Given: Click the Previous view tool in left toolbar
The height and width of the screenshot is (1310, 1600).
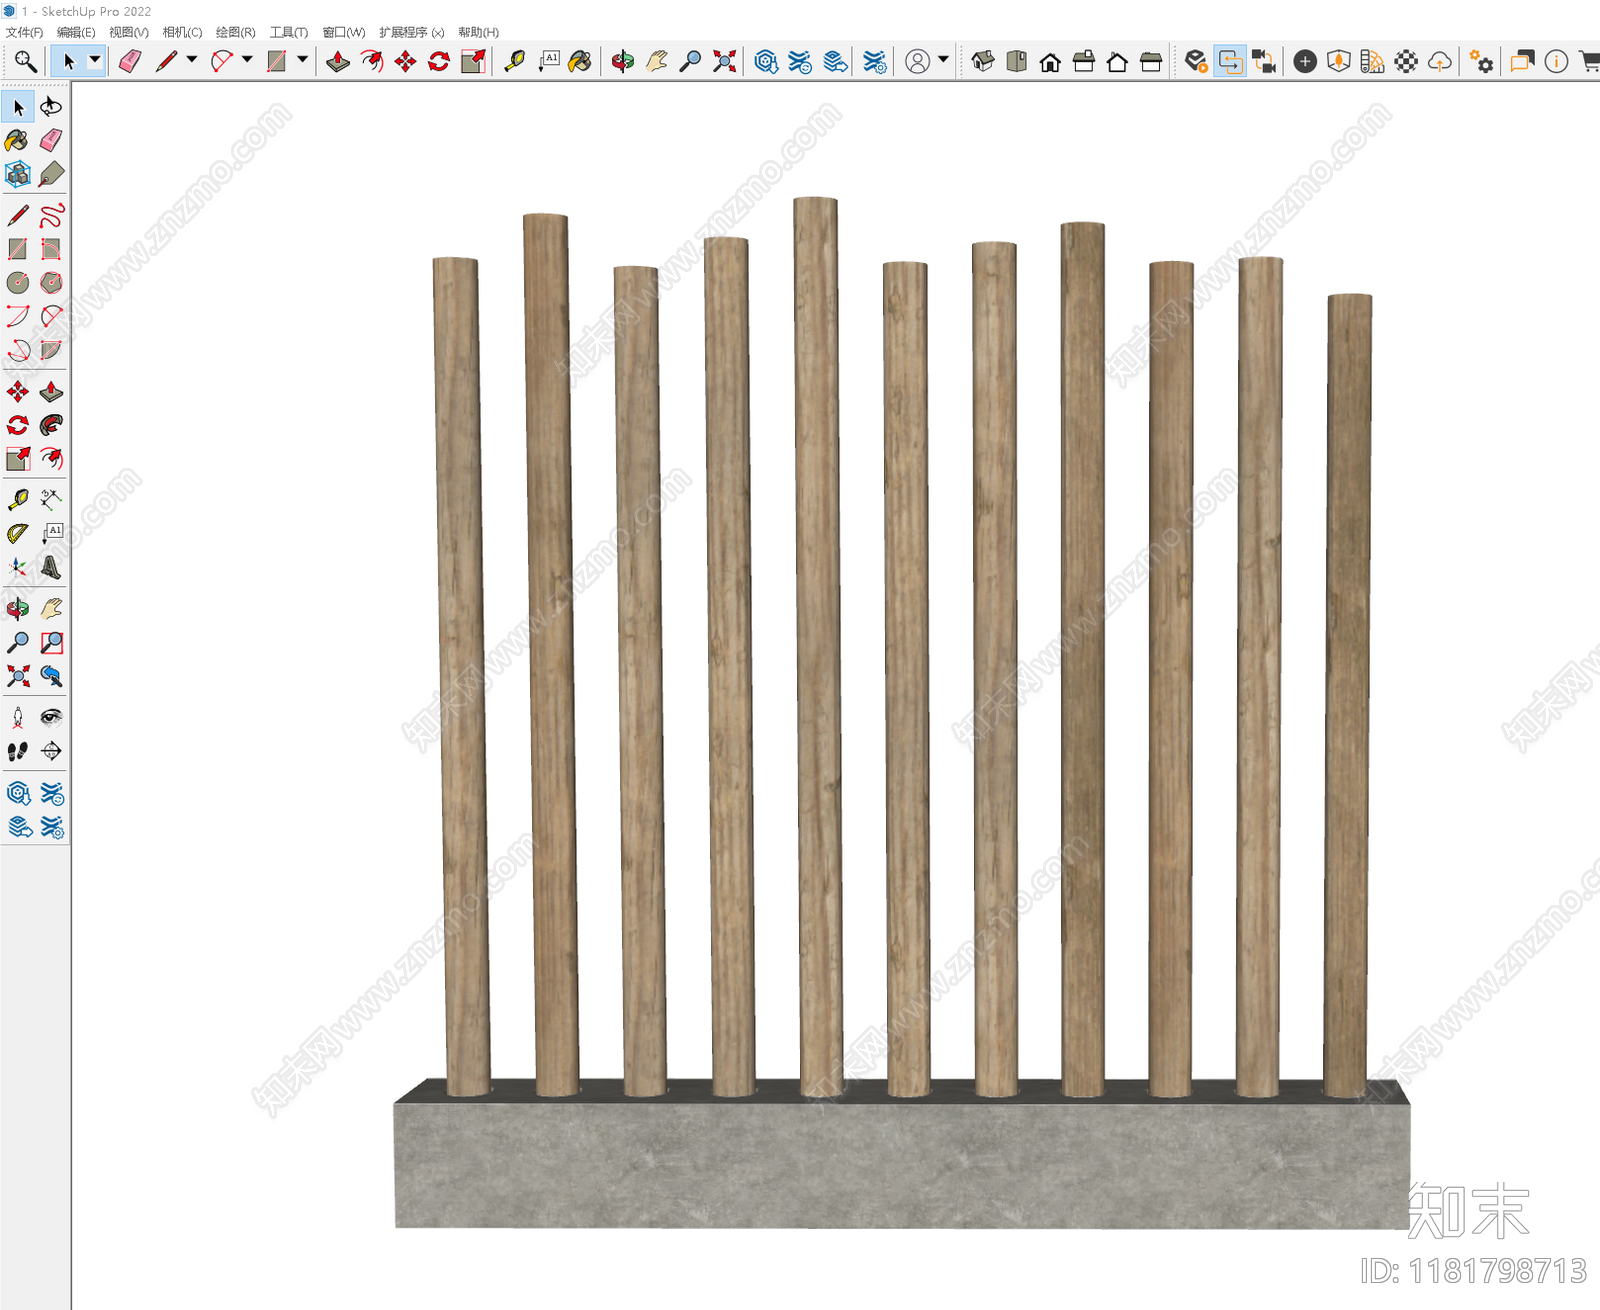Looking at the screenshot, I should pos(51,676).
